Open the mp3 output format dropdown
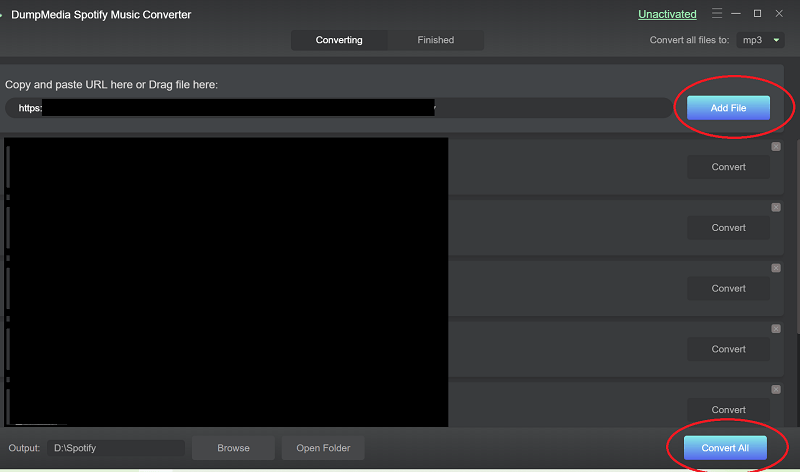This screenshot has width=800, height=472. coord(760,40)
